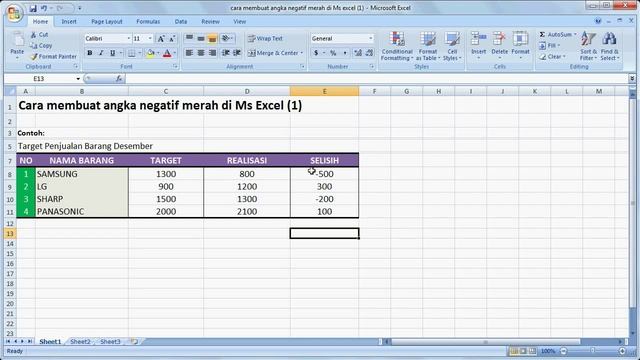Open the Orientation options

click(227, 39)
